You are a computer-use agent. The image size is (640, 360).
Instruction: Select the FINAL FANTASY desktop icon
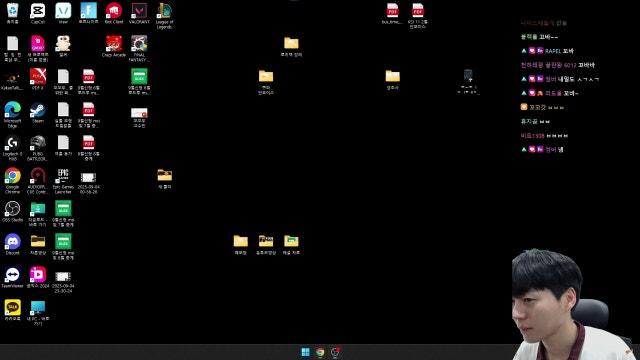pos(139,49)
